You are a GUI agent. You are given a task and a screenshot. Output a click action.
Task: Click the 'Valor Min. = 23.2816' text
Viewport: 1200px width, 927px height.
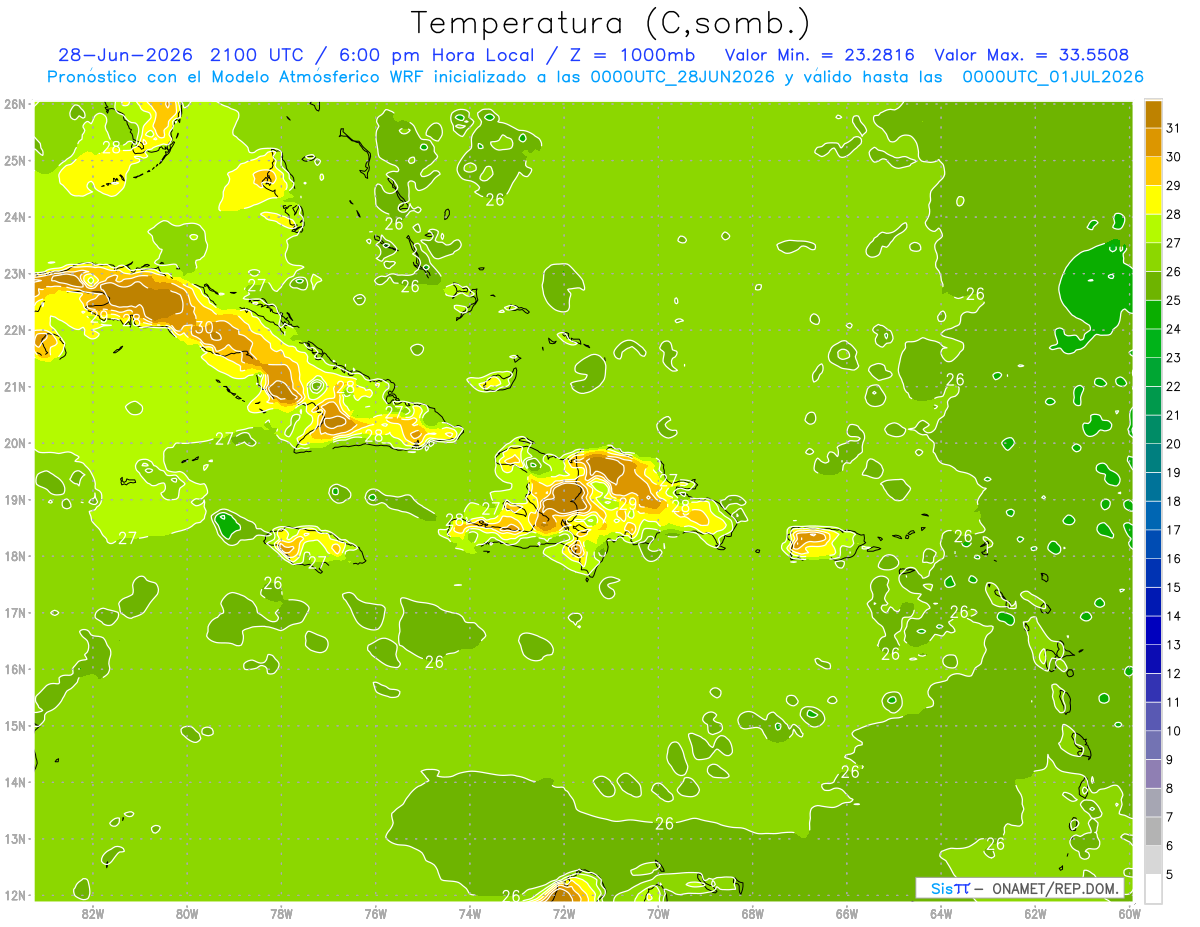pos(820,55)
